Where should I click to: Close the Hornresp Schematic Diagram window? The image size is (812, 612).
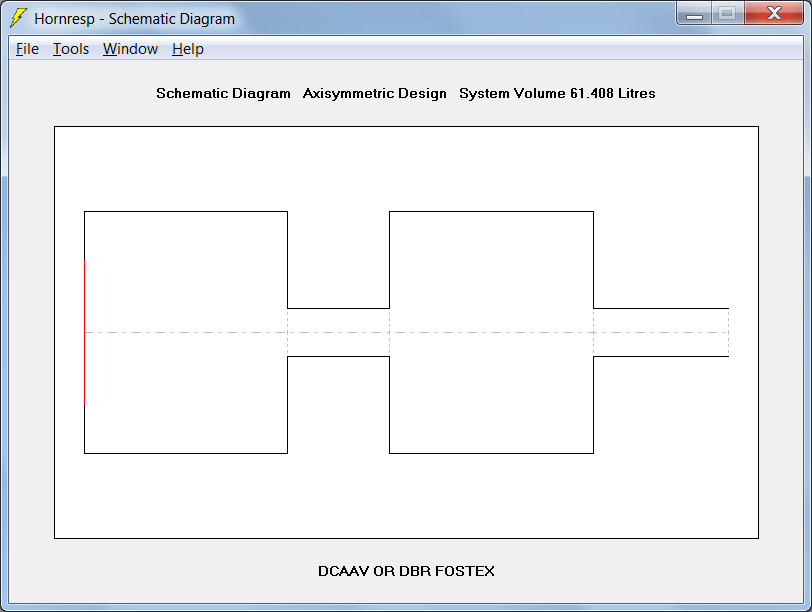774,14
